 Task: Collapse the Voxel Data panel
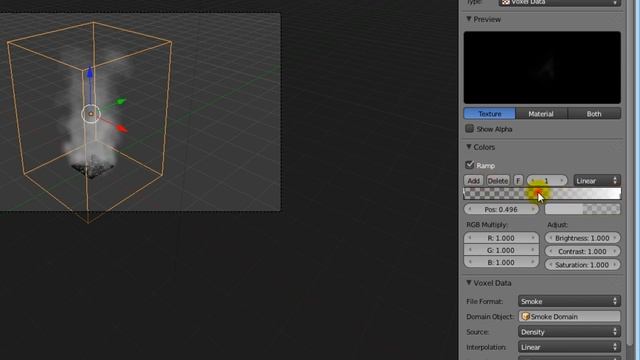[x=469, y=283]
